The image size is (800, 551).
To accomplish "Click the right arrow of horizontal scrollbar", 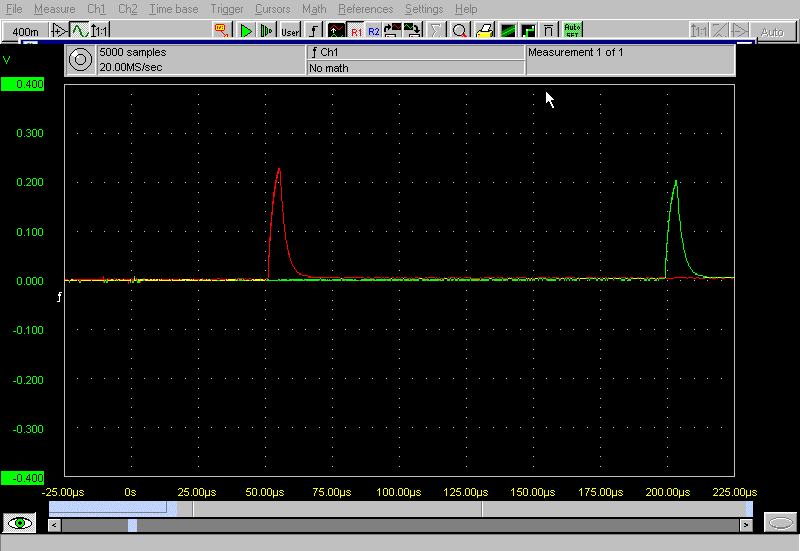I will coord(746,525).
